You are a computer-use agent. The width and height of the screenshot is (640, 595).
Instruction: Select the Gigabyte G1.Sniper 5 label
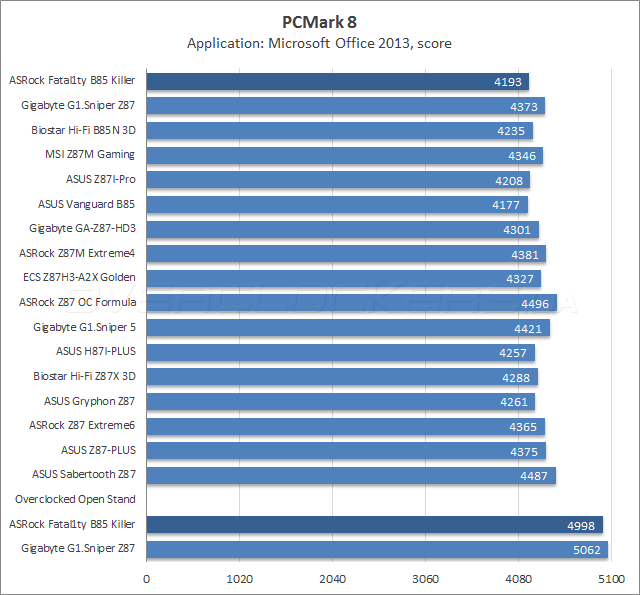point(84,327)
